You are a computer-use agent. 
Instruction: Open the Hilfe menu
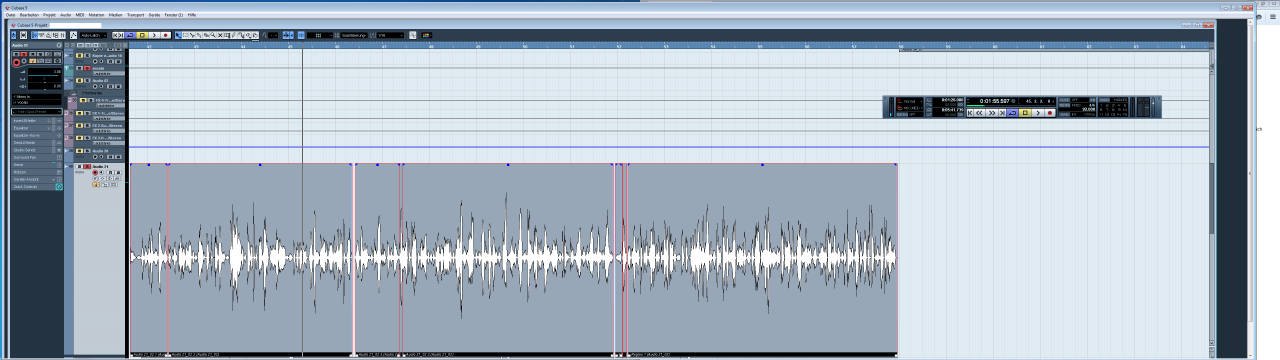coord(191,16)
